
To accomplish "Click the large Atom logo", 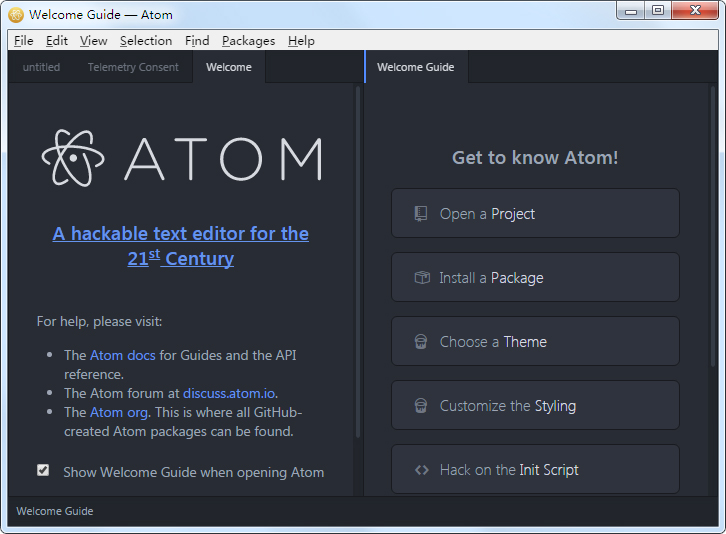I will pyautogui.click(x=182, y=158).
